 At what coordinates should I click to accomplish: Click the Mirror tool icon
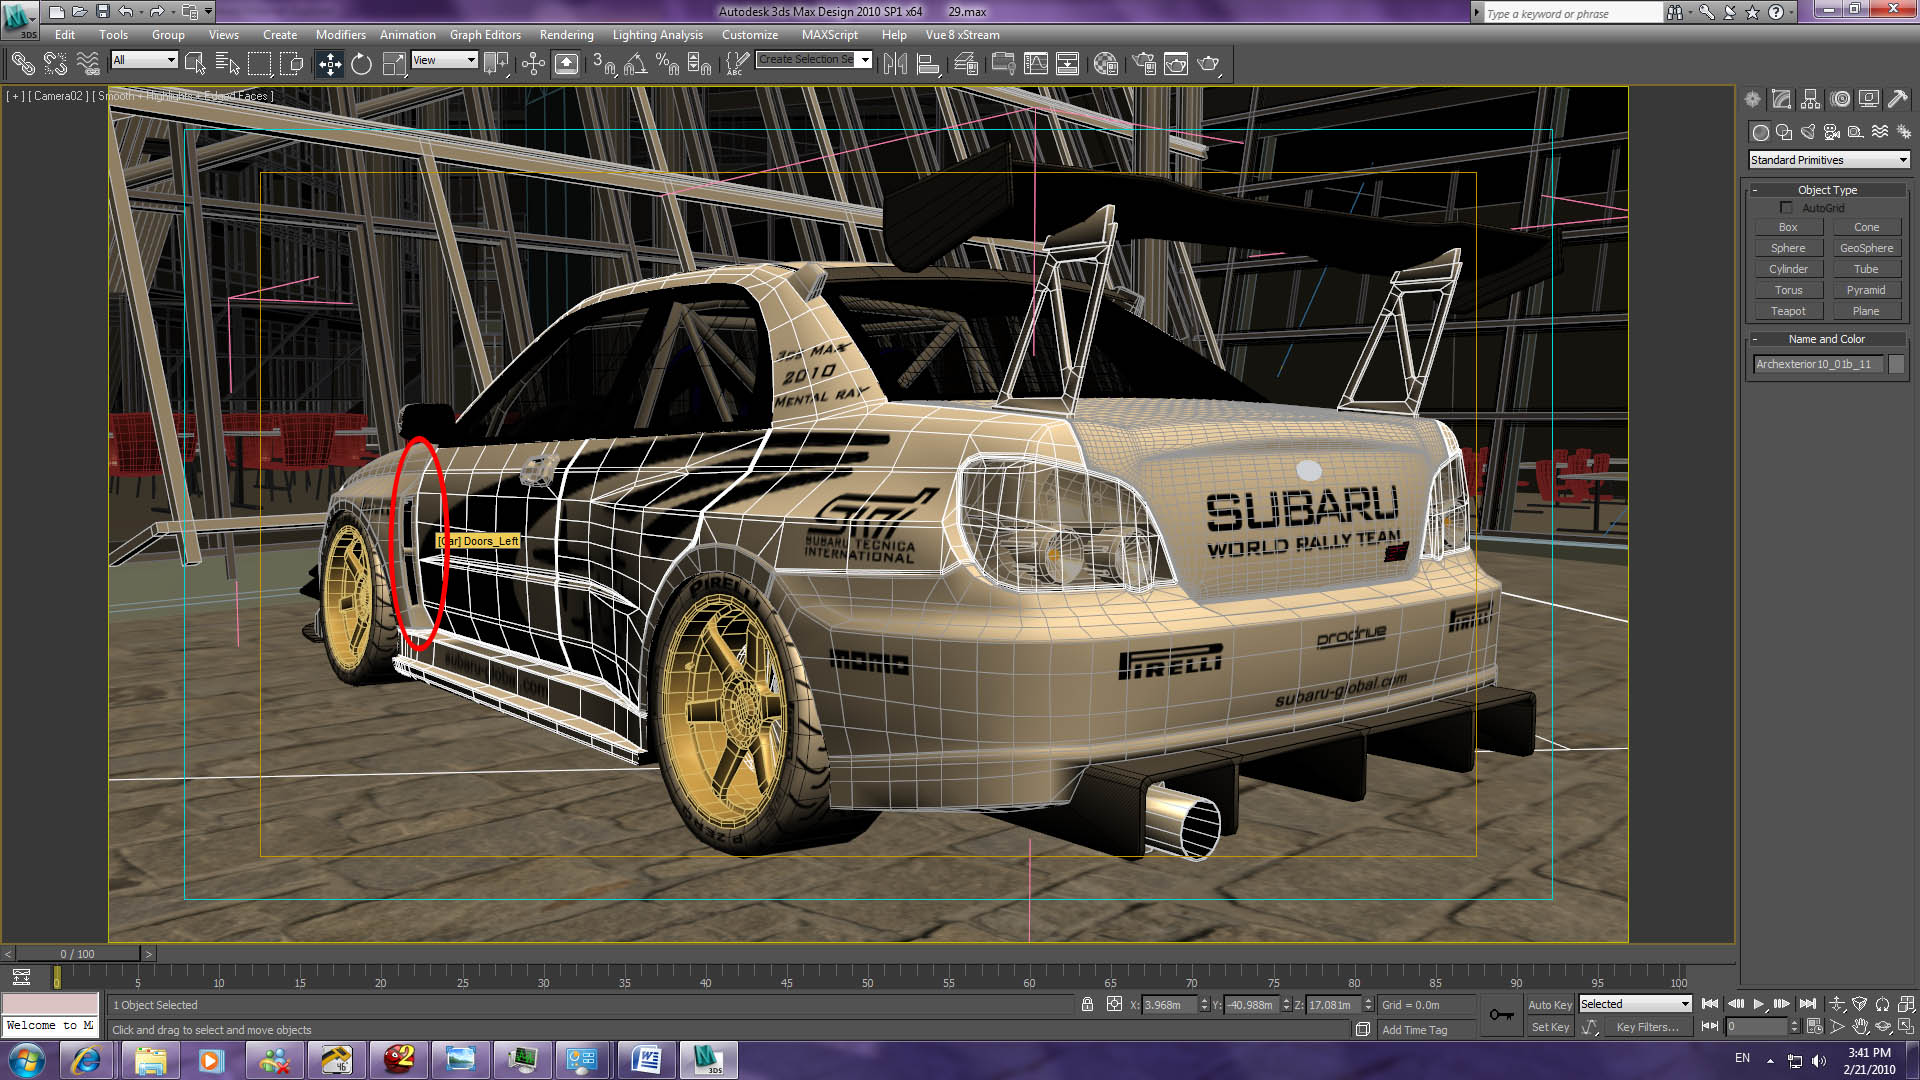tap(895, 64)
